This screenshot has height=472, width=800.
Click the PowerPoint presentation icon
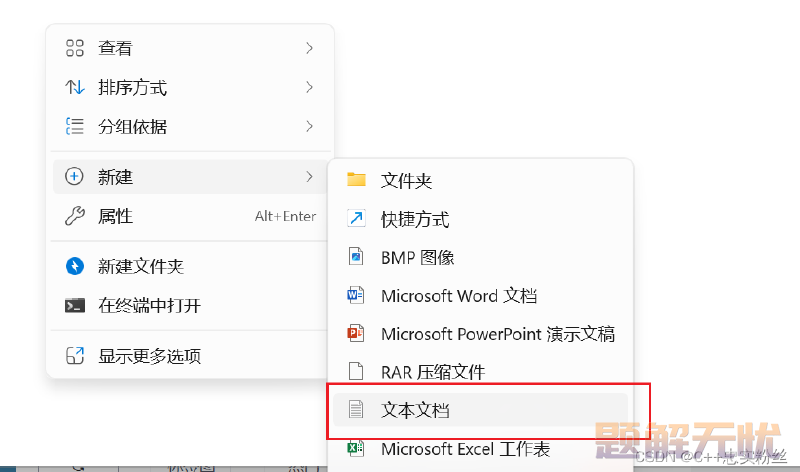tap(356, 333)
